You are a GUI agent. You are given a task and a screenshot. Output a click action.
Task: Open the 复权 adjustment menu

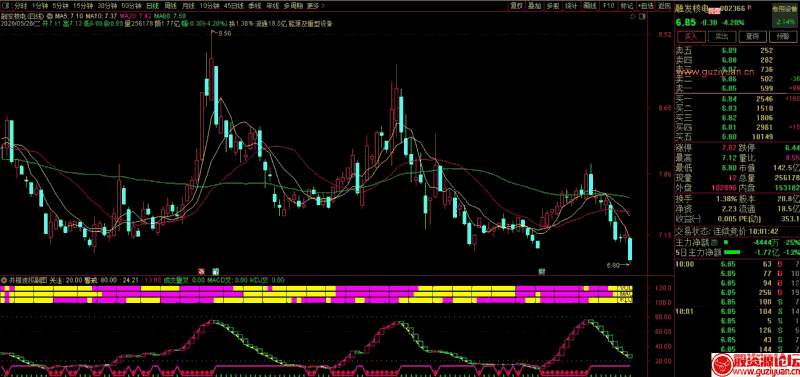pos(516,6)
